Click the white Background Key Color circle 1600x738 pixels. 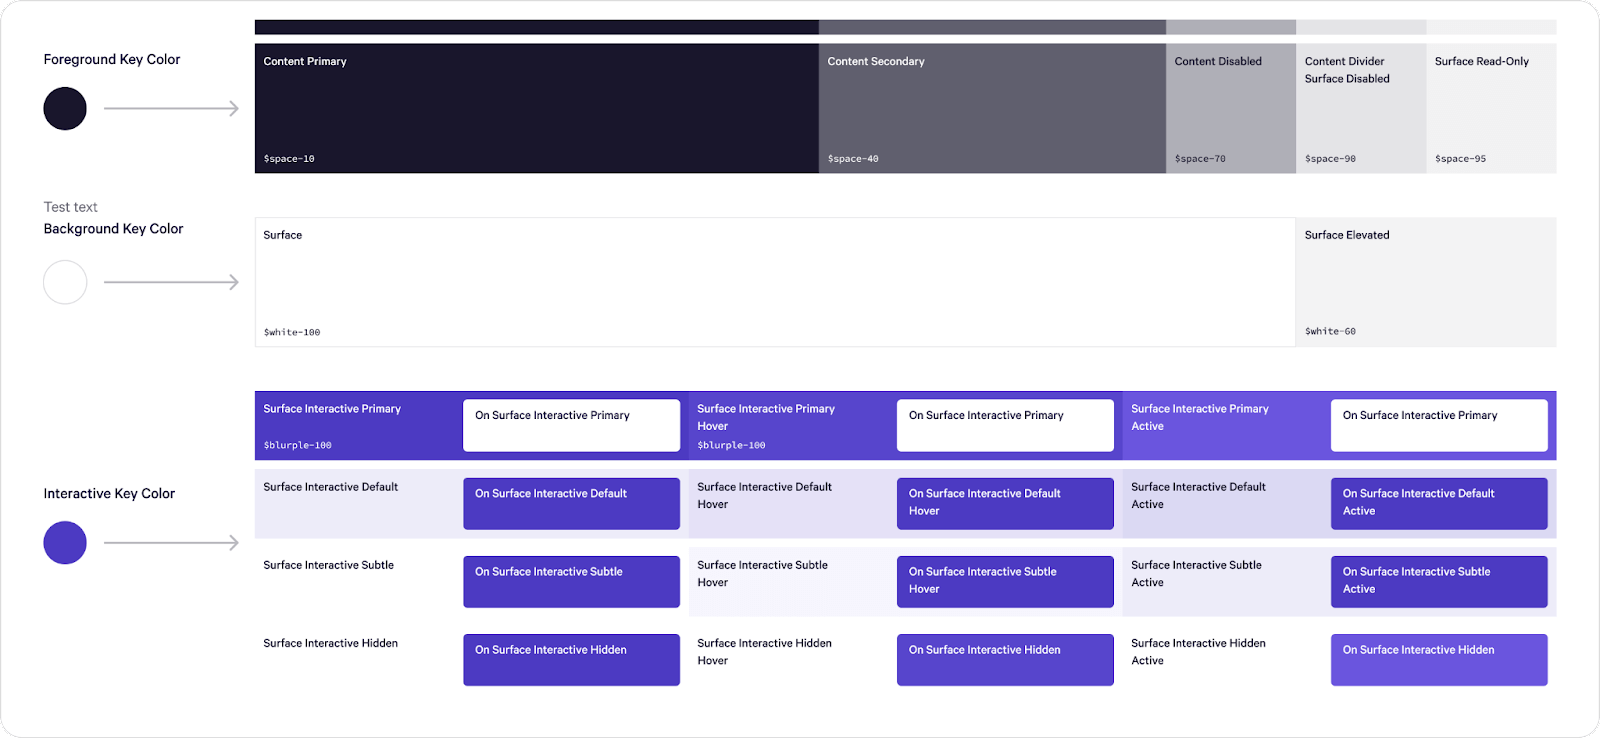click(65, 282)
